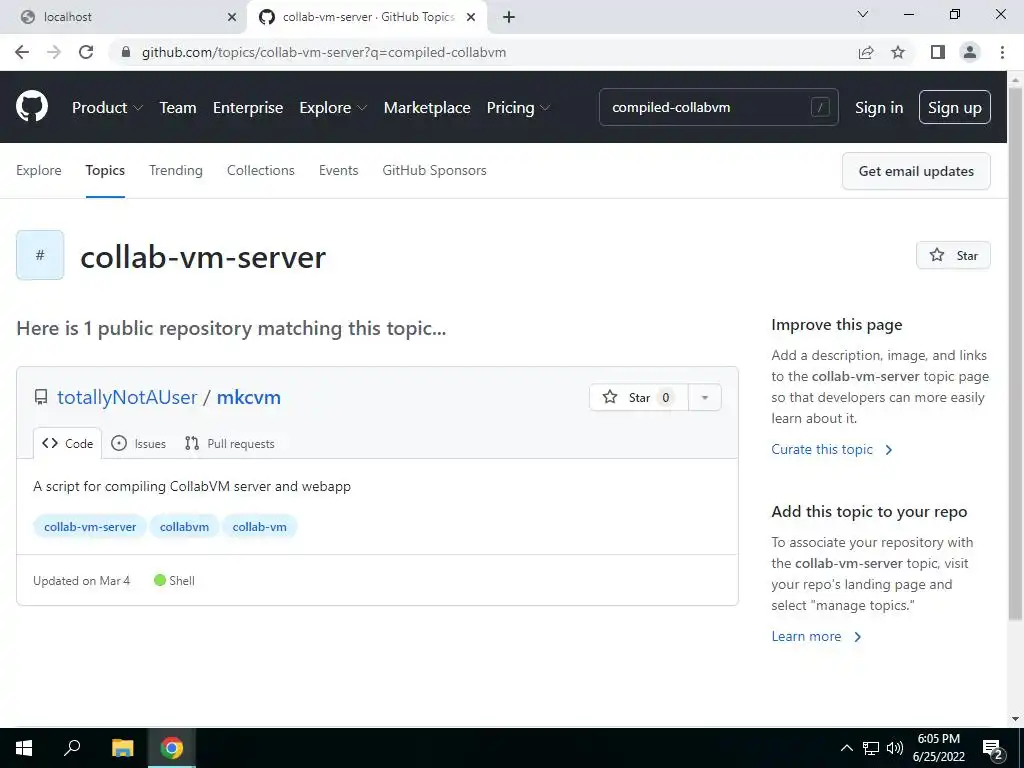Viewport: 1024px width, 768px height.
Task: Open network status tray icon
Action: (x=871, y=748)
